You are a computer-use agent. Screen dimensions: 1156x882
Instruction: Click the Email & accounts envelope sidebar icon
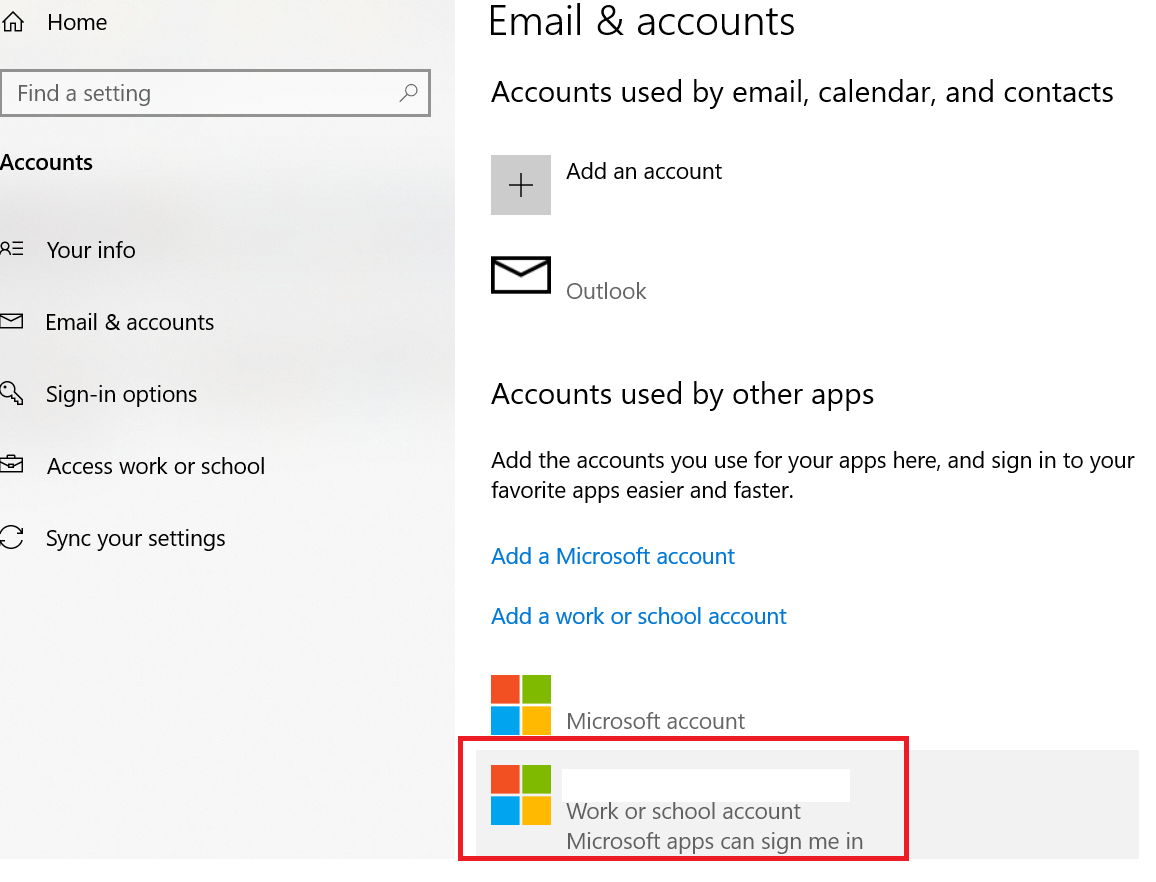[x=12, y=322]
